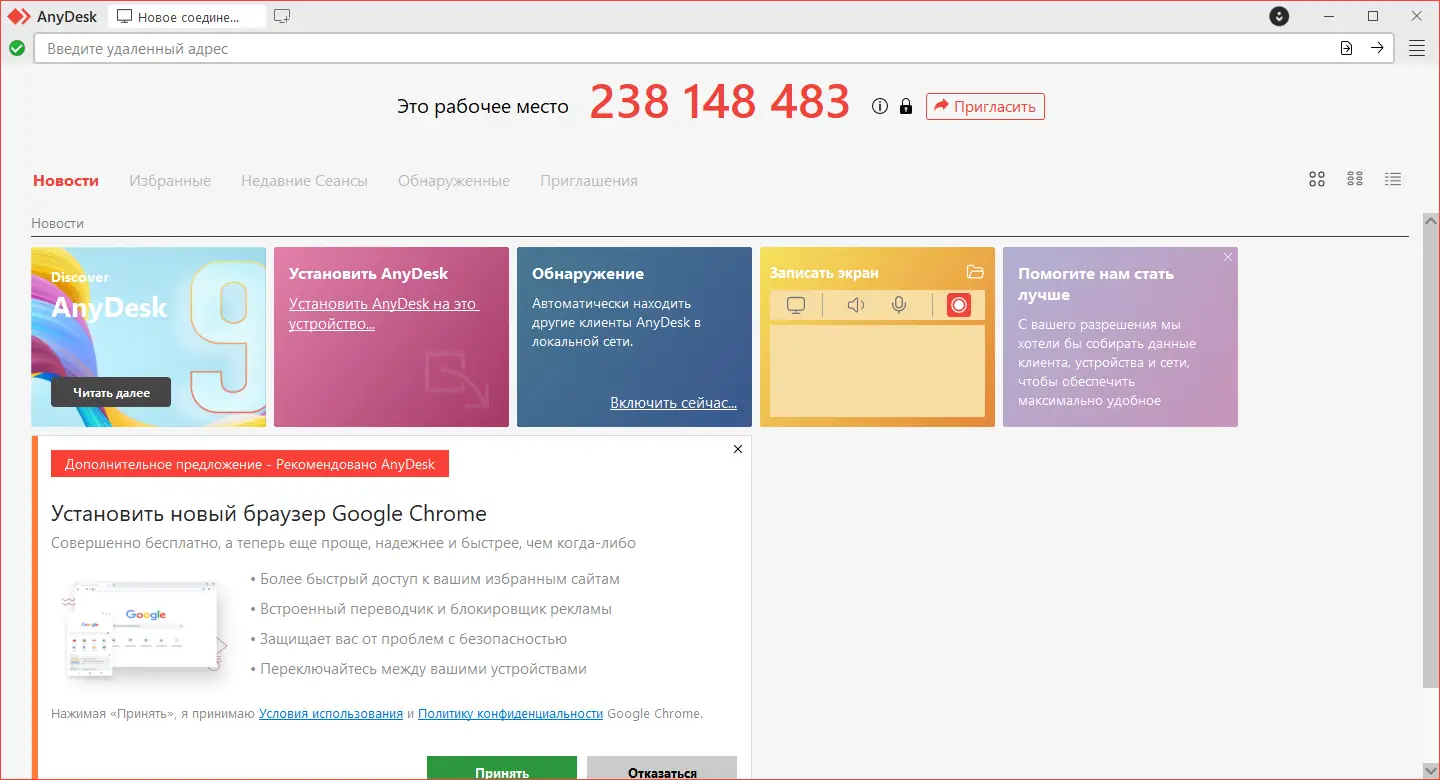This screenshot has height=780, width=1440.
Task: Switch to large tiles view
Action: pos(1317,179)
